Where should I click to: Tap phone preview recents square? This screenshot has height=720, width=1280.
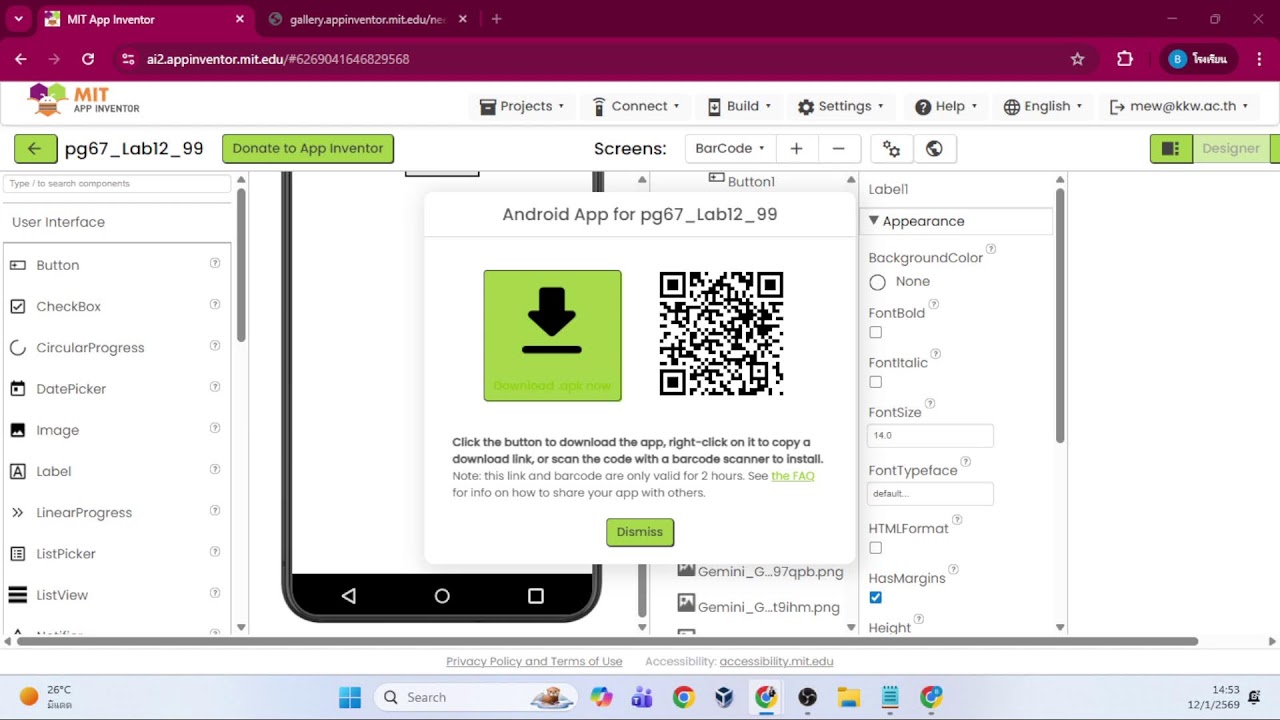click(x=536, y=596)
